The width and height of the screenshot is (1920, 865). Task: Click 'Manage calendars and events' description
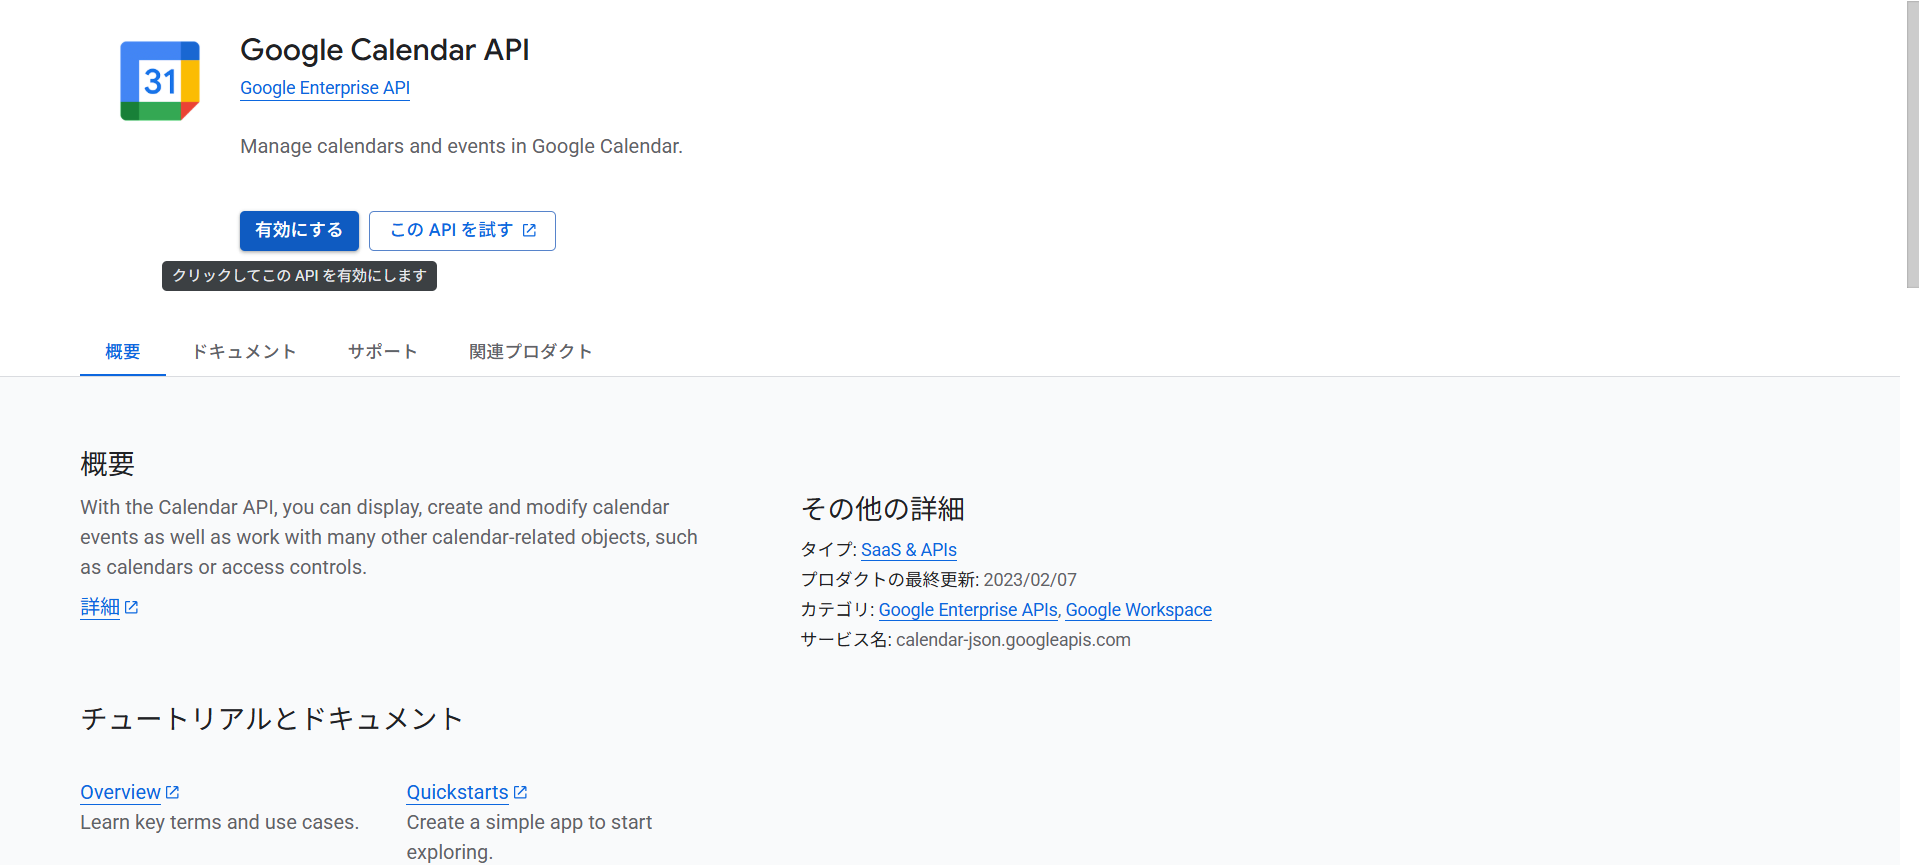click(x=461, y=146)
